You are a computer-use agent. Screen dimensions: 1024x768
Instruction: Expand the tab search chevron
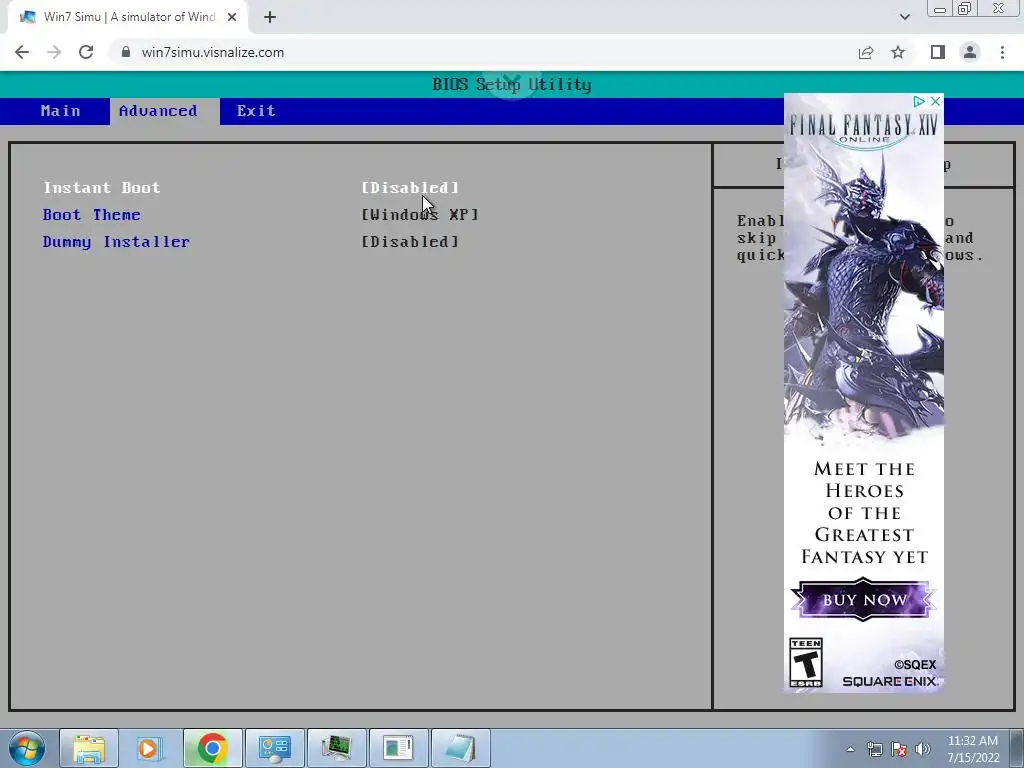(x=904, y=17)
